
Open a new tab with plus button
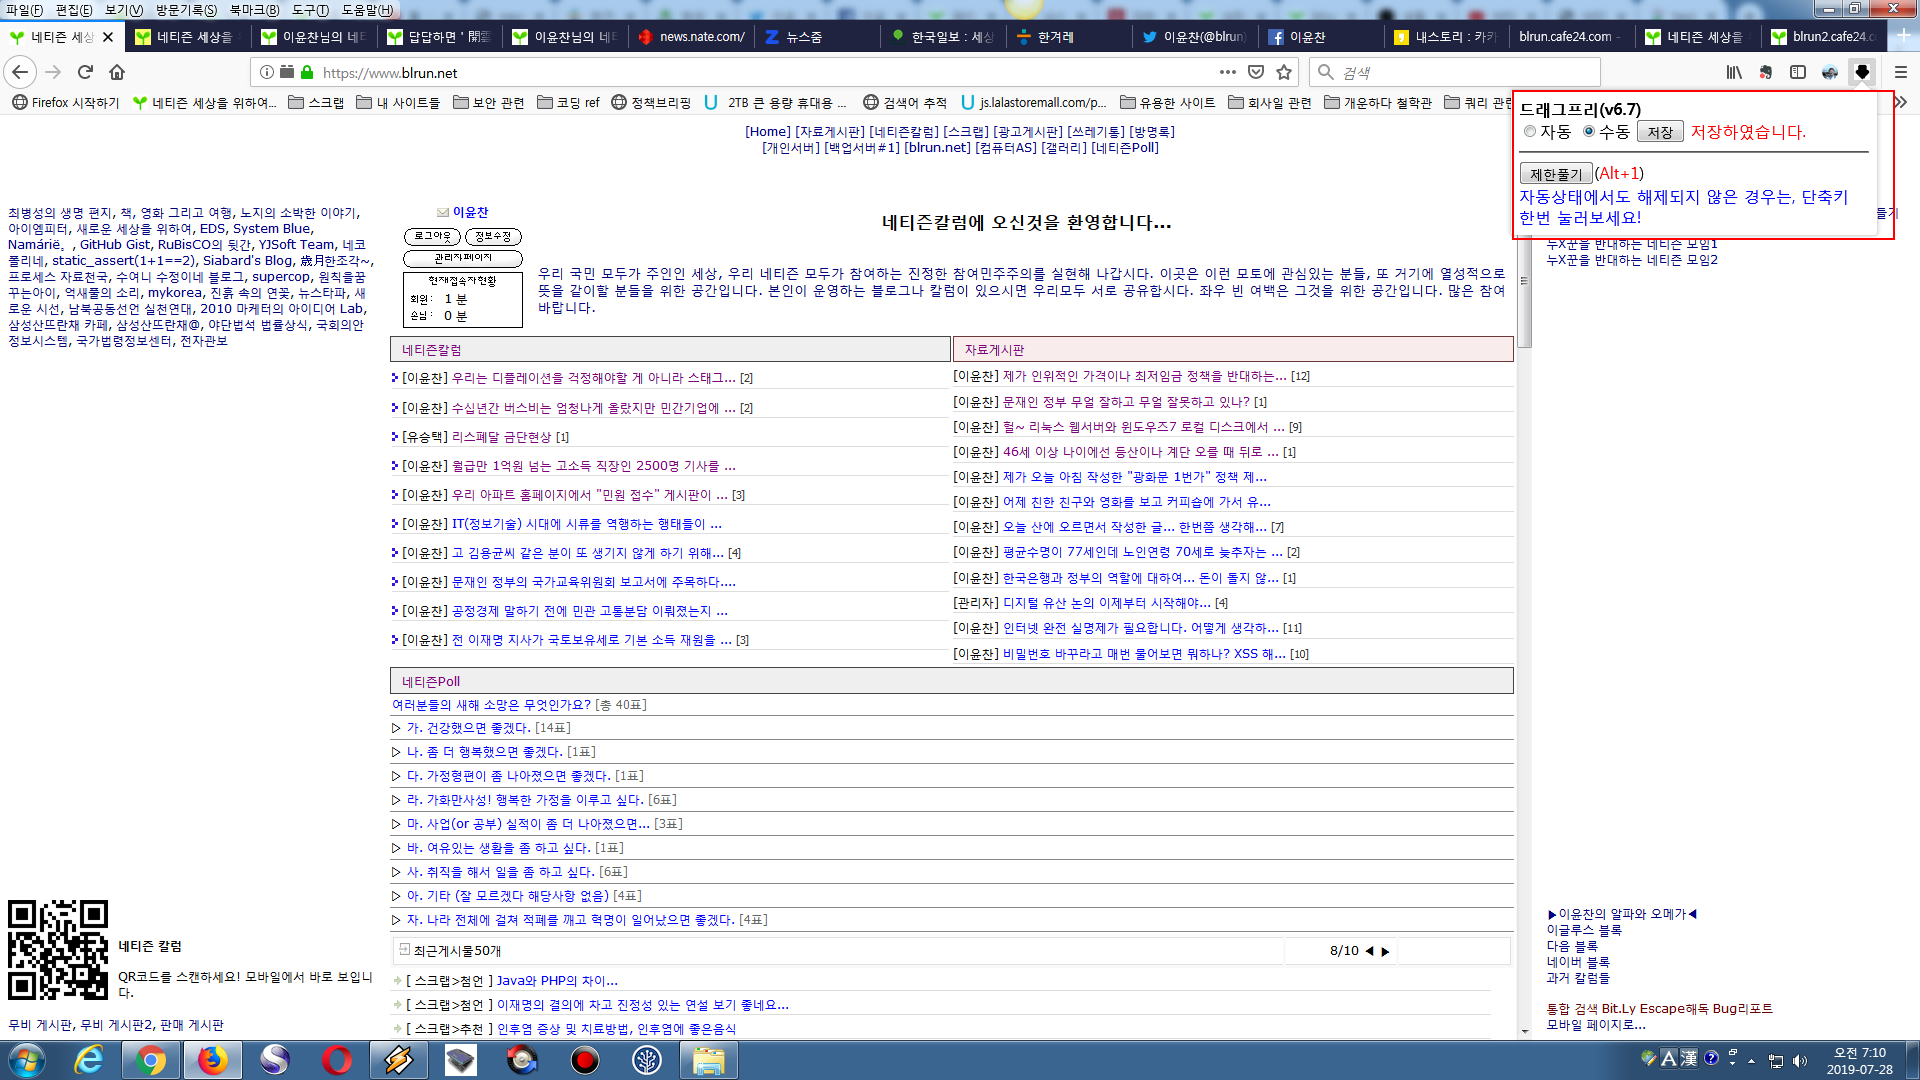[1904, 35]
